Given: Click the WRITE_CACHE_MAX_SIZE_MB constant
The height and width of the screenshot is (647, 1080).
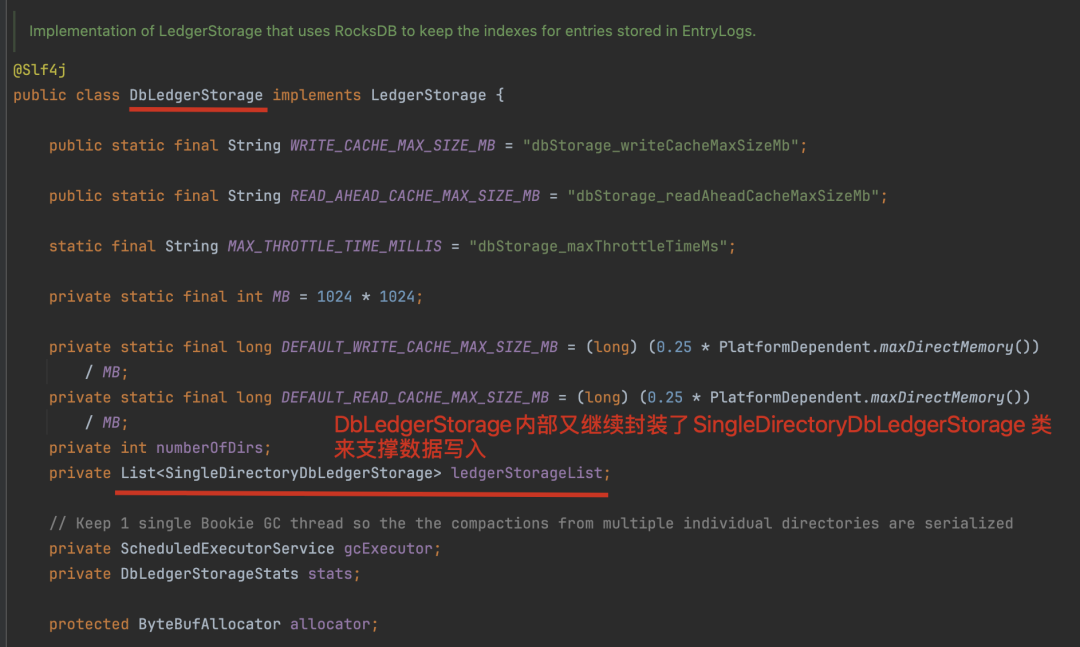Looking at the screenshot, I should coord(392,145).
